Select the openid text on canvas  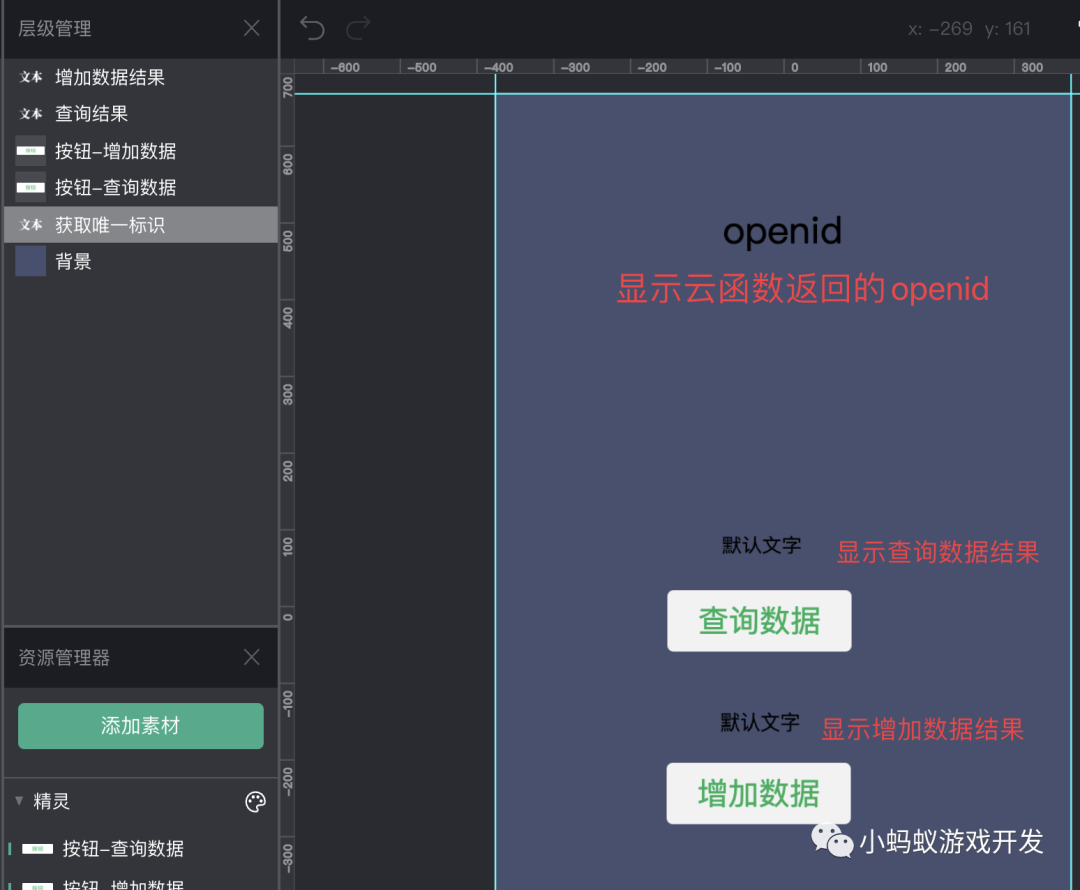click(x=782, y=231)
